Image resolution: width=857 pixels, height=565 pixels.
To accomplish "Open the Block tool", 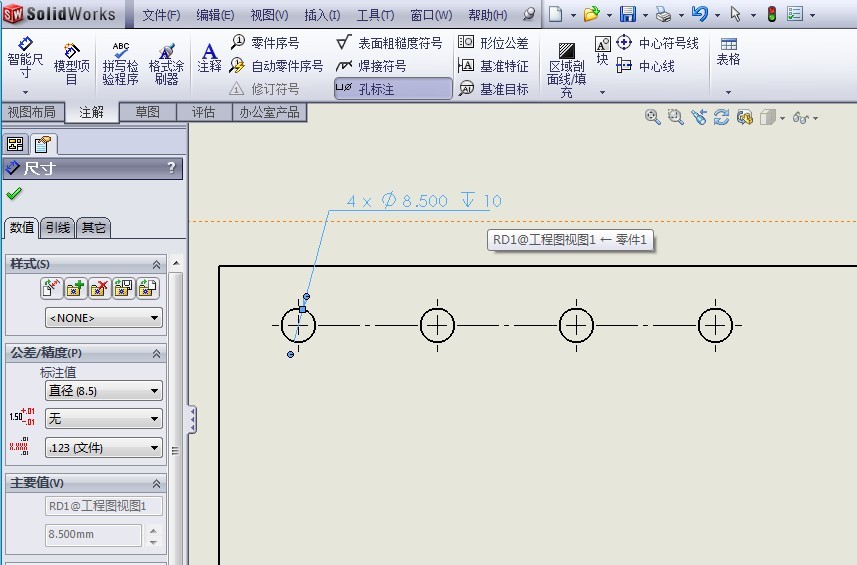I will click(x=602, y=50).
